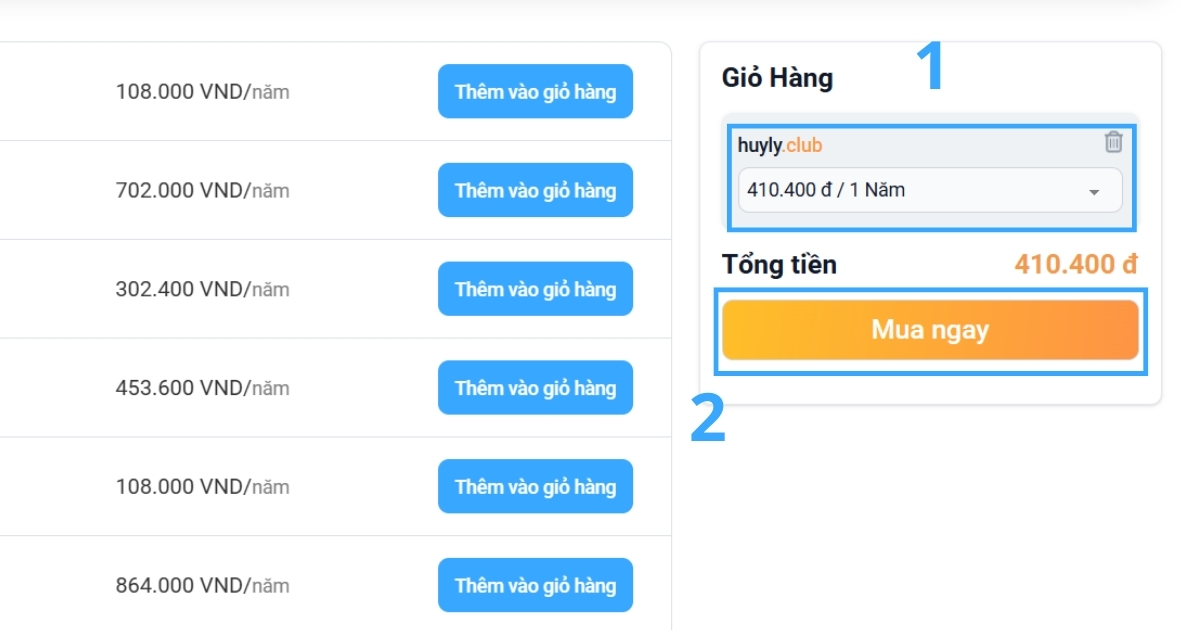Add the 108.000 VND/năm domain to cart
This screenshot has height=630, width=1200.
coord(535,91)
